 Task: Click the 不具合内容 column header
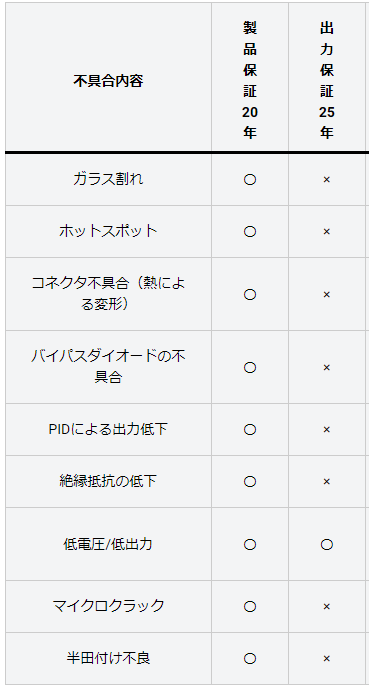click(108, 81)
